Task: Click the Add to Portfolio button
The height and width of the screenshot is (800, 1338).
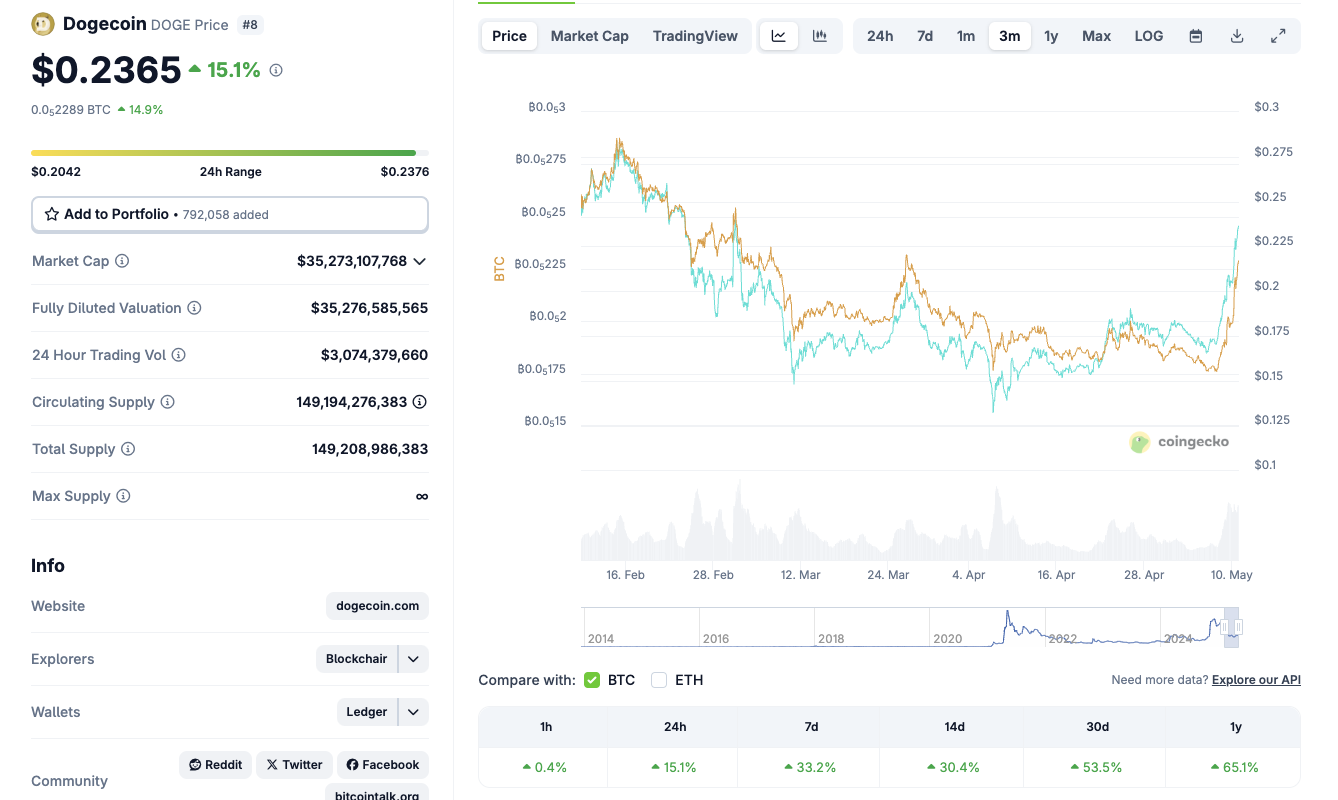Action: click(x=230, y=214)
